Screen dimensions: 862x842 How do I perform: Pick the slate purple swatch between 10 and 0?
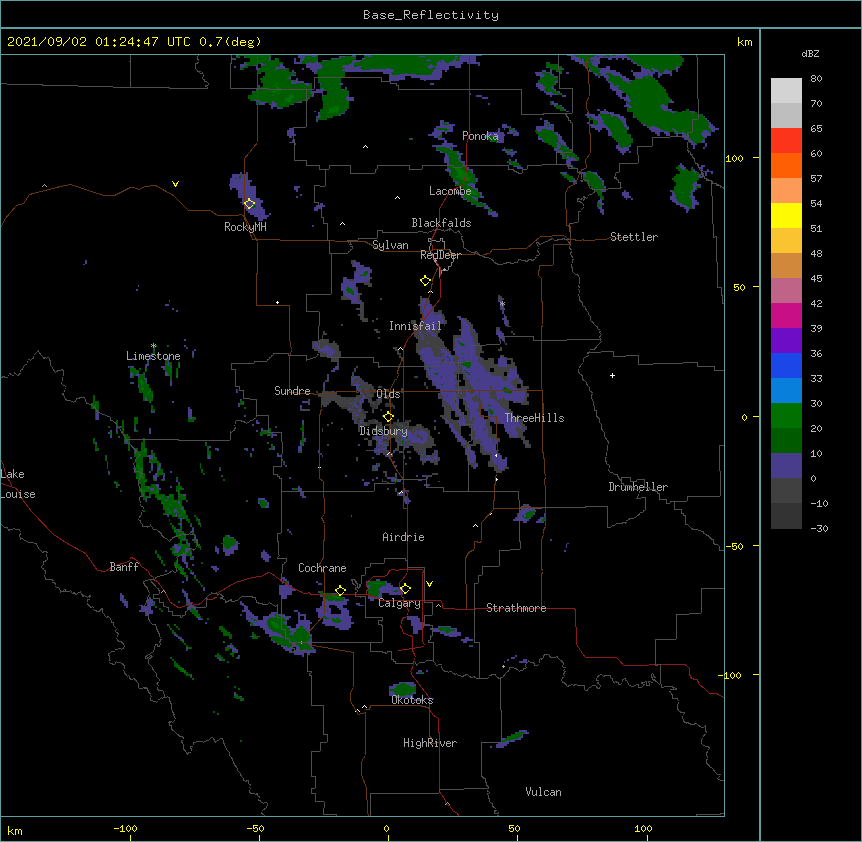click(786, 466)
